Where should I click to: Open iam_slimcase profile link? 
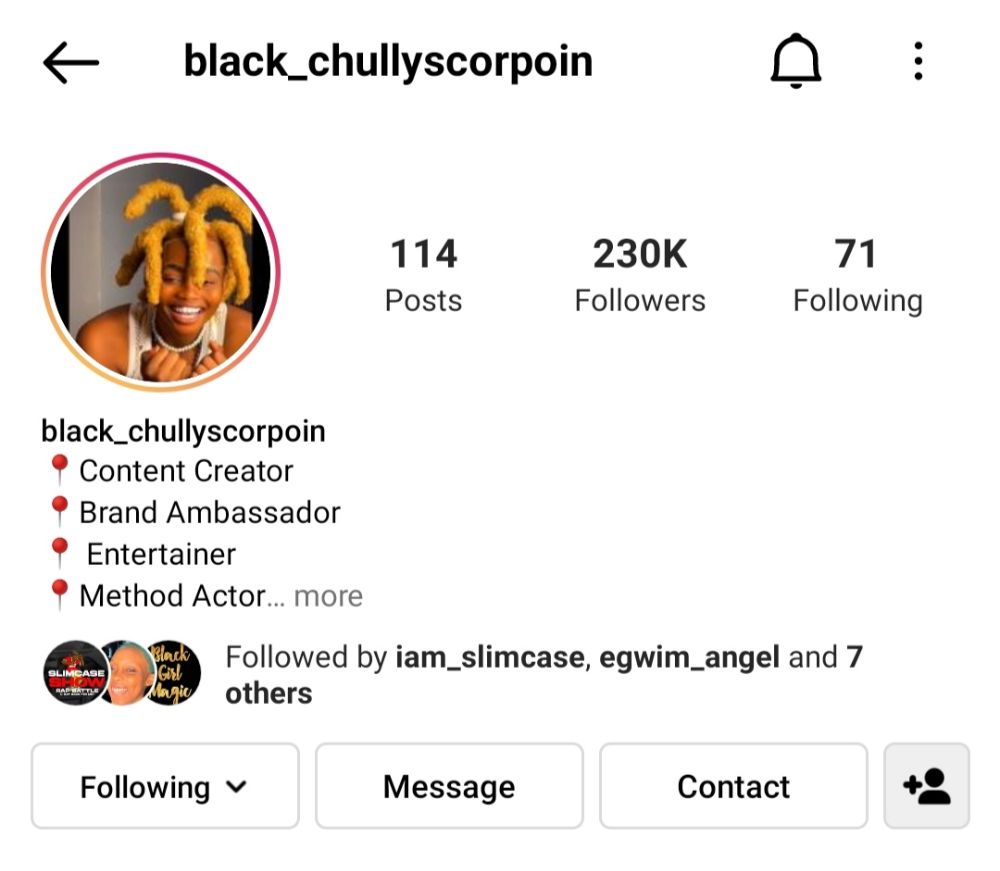pyautogui.click(x=490, y=657)
